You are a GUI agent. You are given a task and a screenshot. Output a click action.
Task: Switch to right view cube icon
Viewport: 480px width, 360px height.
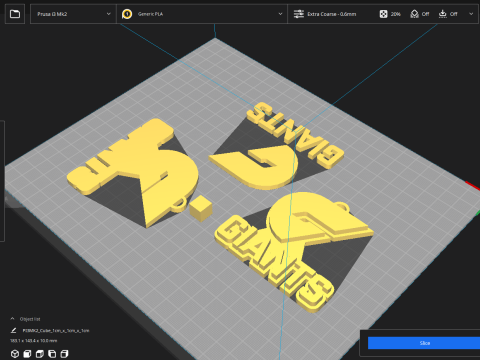[64, 353]
